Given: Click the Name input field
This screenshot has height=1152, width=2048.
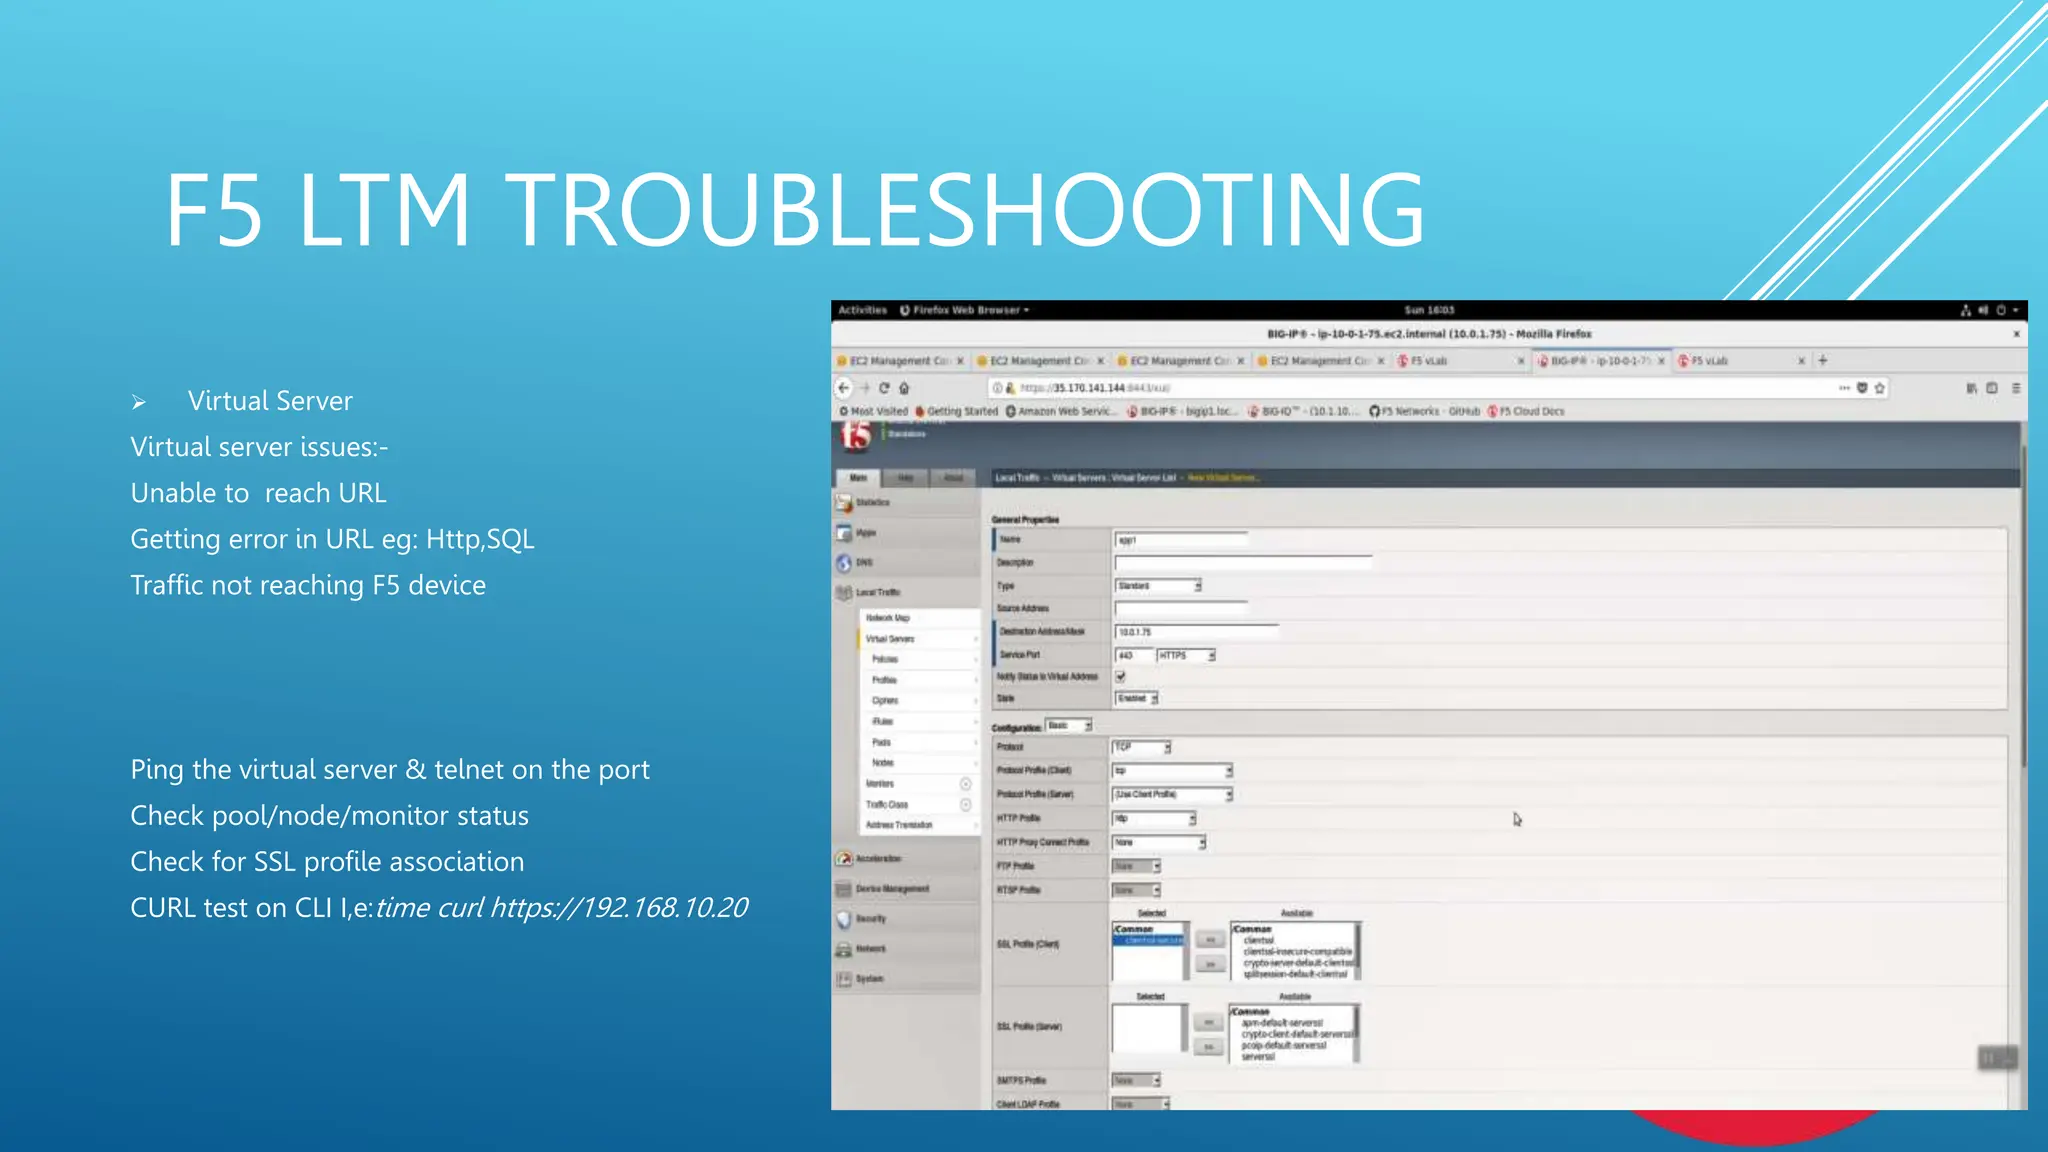Looking at the screenshot, I should coord(1181,540).
